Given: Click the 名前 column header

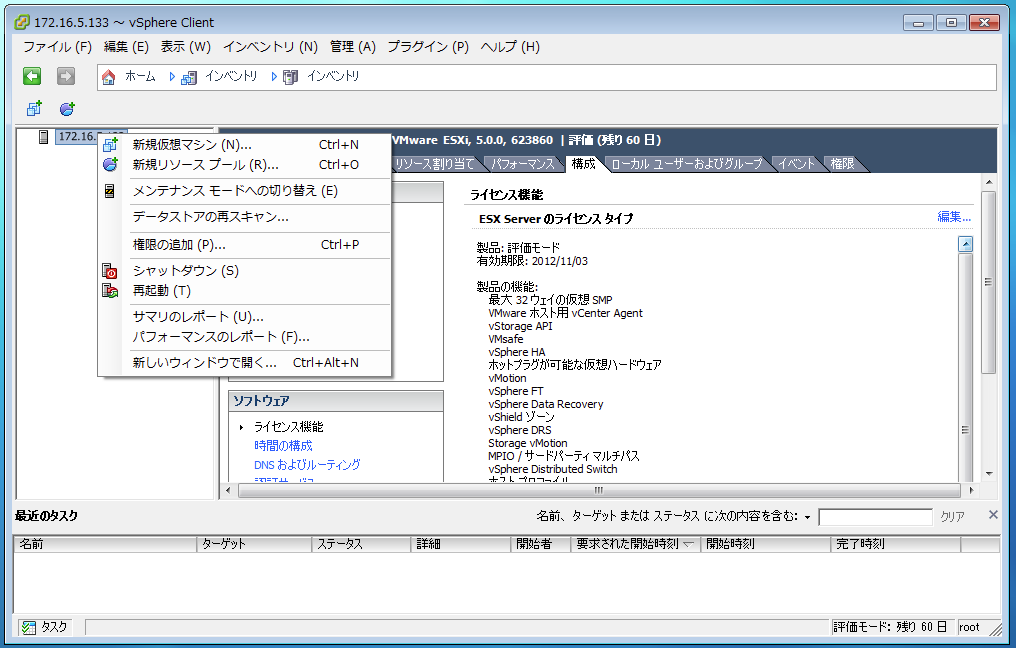Looking at the screenshot, I should point(105,544).
